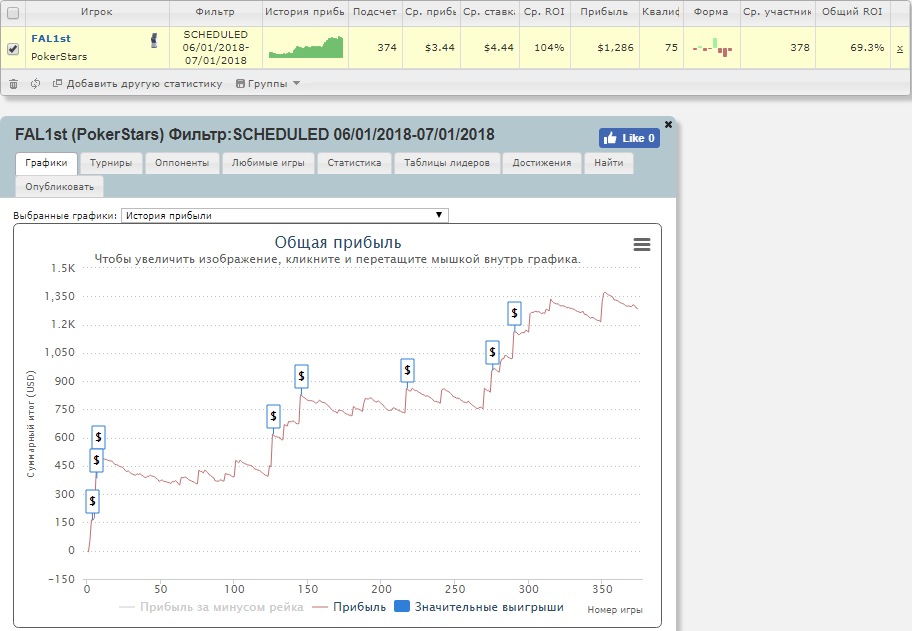Click the $ marker near 450 level
This screenshot has height=631, width=912.
(x=97, y=461)
